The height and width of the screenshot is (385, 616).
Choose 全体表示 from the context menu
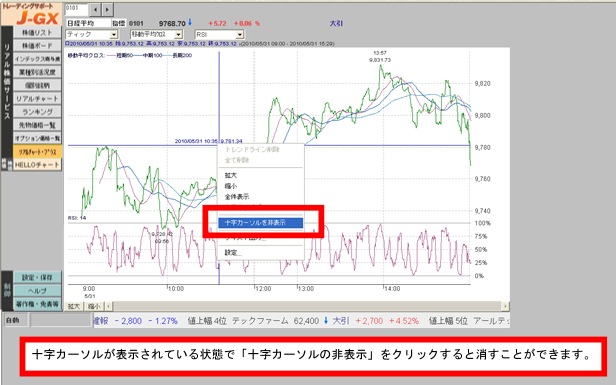236,196
